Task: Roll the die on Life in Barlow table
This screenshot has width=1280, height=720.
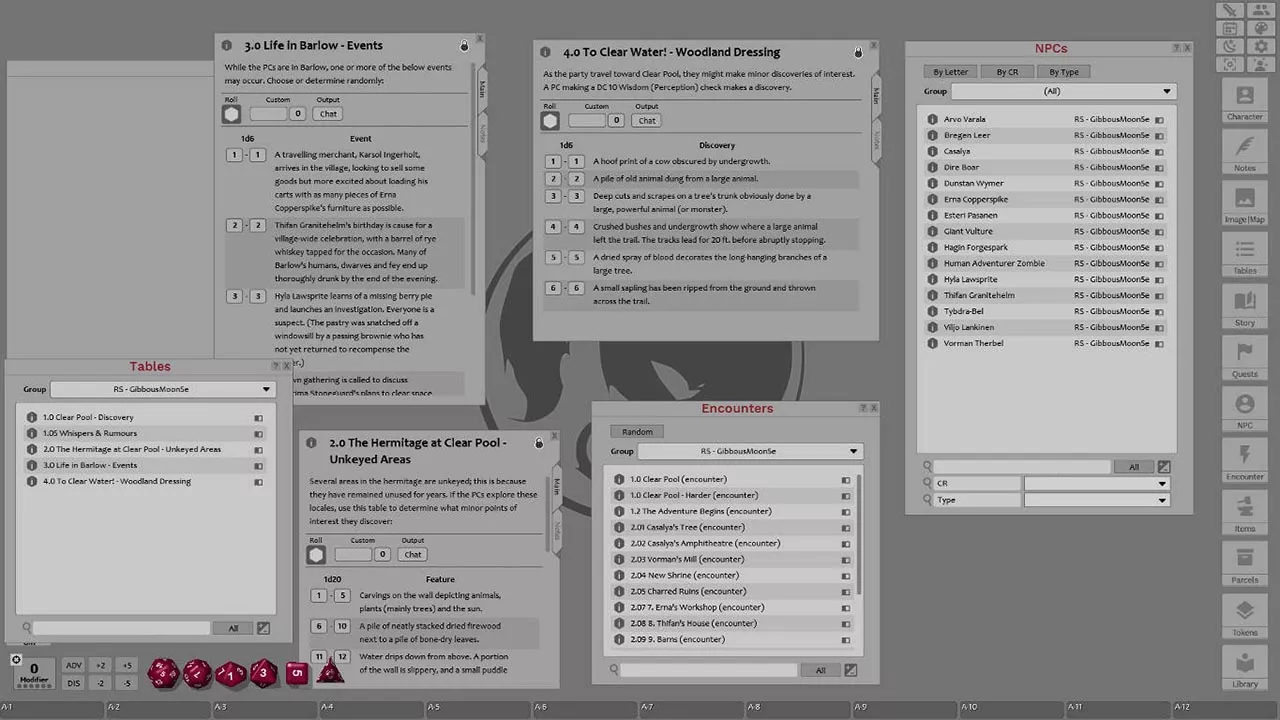Action: 232,114
